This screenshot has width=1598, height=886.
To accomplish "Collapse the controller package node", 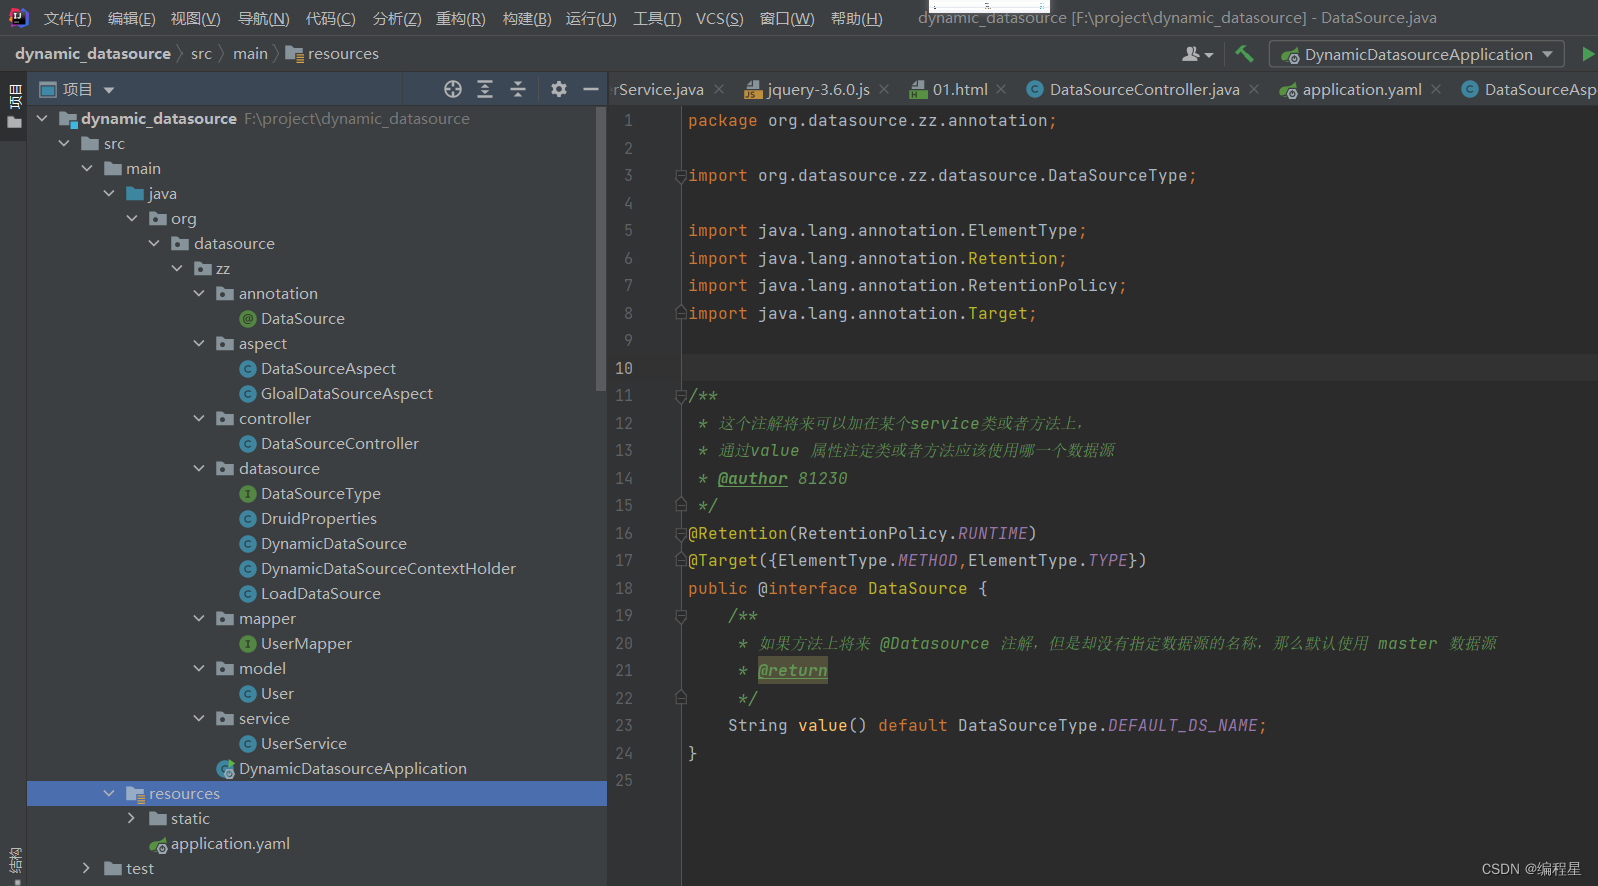I will (199, 418).
